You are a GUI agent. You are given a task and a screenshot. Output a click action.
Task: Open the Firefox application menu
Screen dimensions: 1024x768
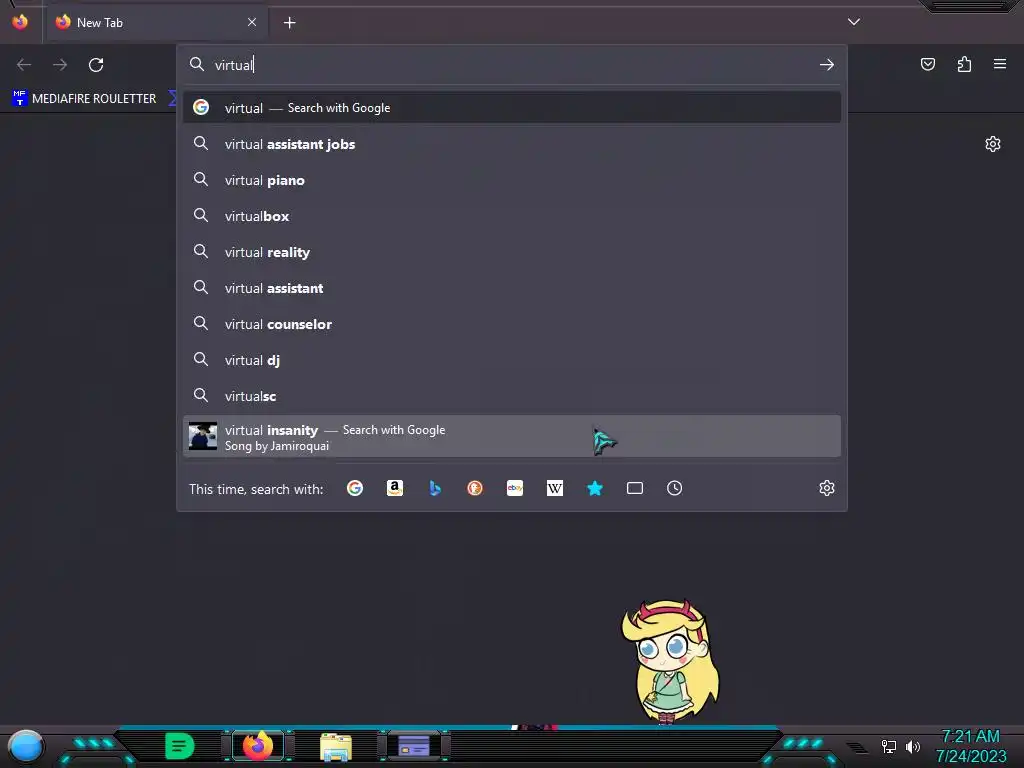(x=1000, y=64)
